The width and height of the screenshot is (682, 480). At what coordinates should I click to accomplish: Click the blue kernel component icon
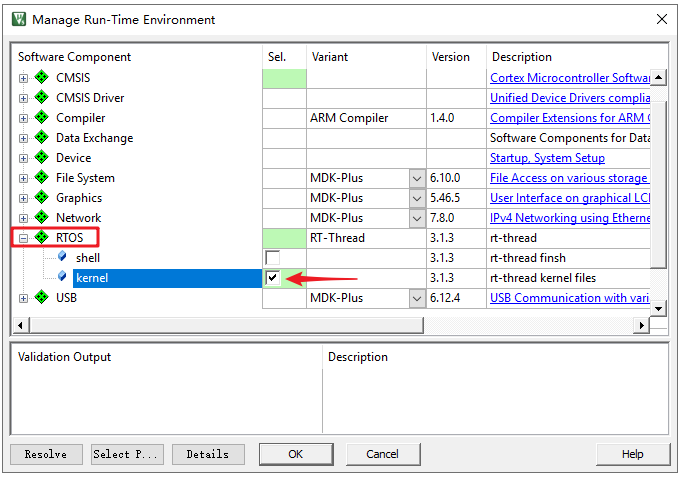[x=62, y=277]
